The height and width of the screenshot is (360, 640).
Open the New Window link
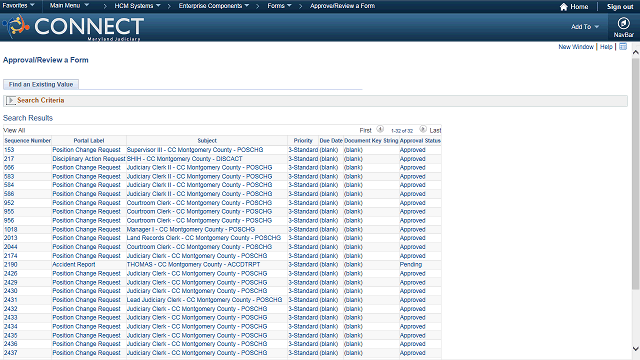tap(576, 47)
